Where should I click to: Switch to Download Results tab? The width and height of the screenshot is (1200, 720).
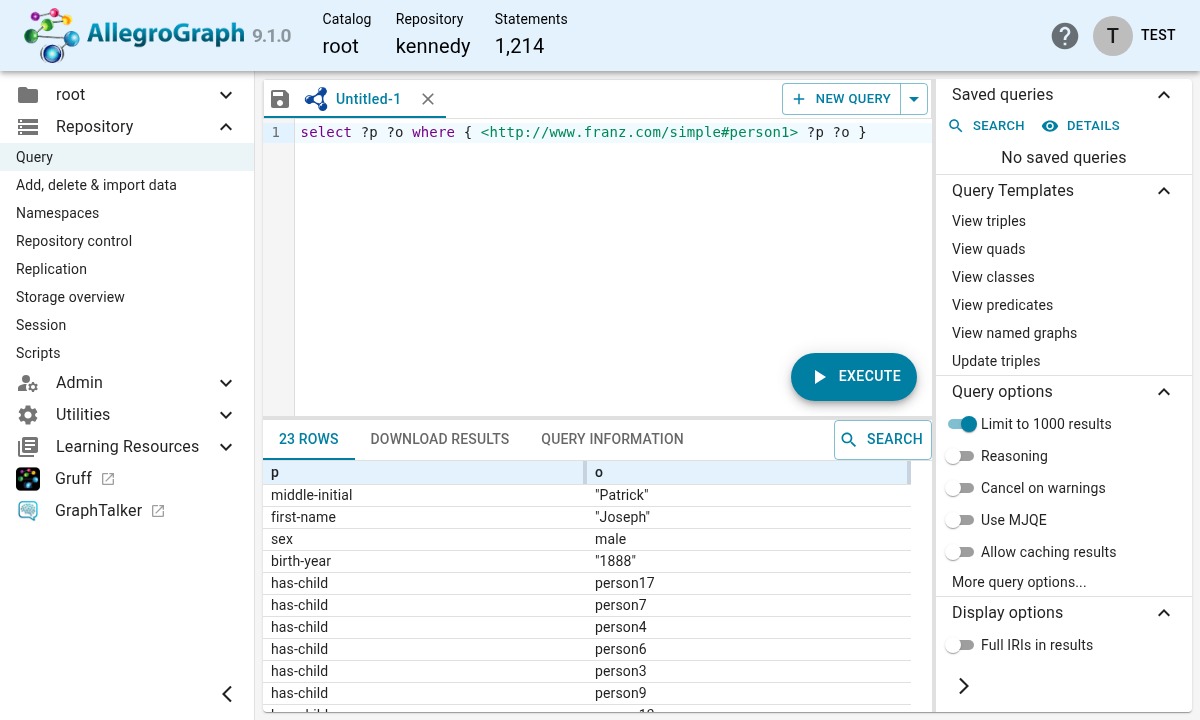(x=440, y=439)
